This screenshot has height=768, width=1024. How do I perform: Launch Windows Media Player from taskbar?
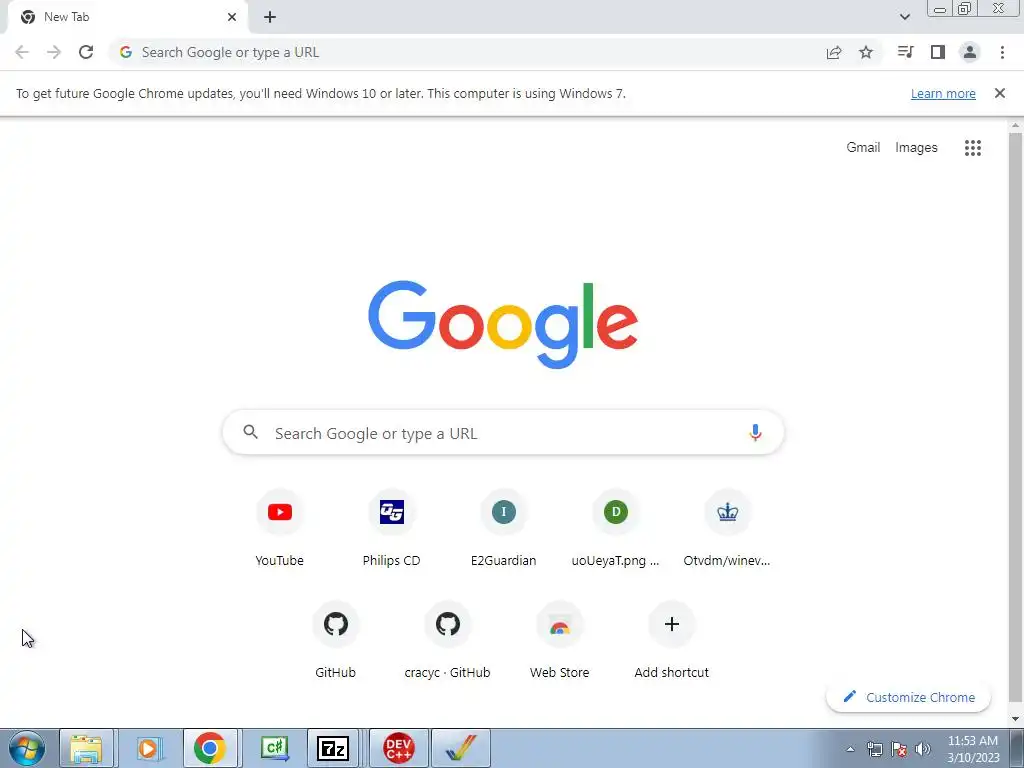tap(148, 748)
